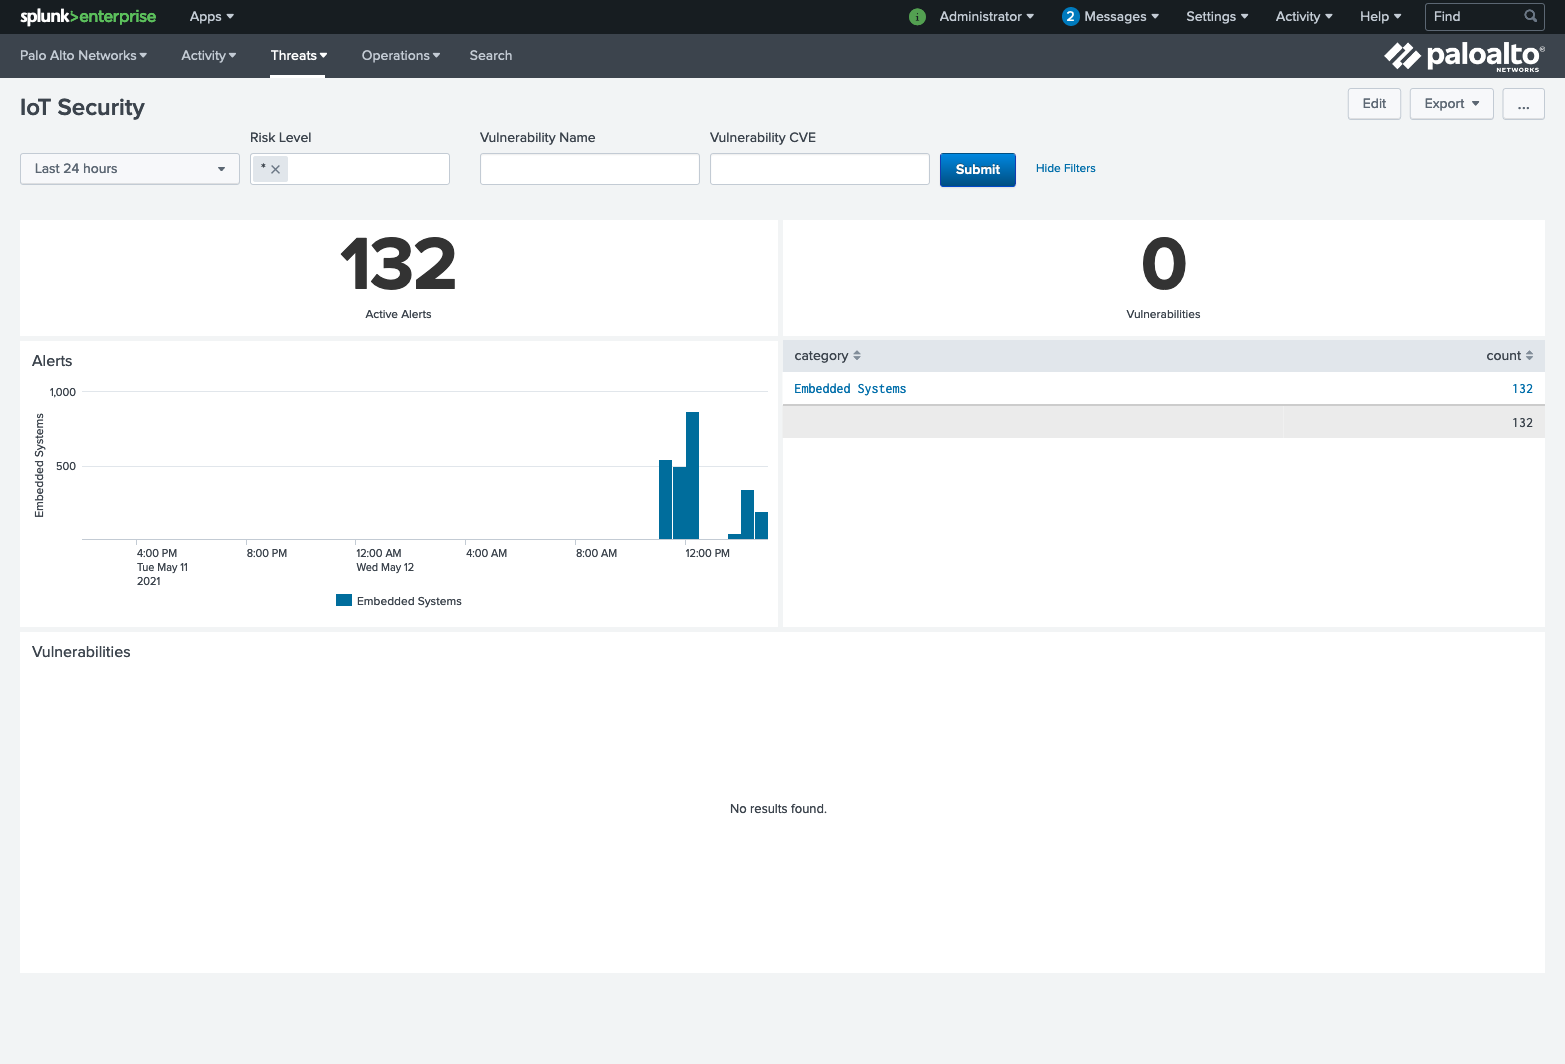Image resolution: width=1565 pixels, height=1064 pixels.
Task: Expand the Export dropdown
Action: coord(1451,104)
